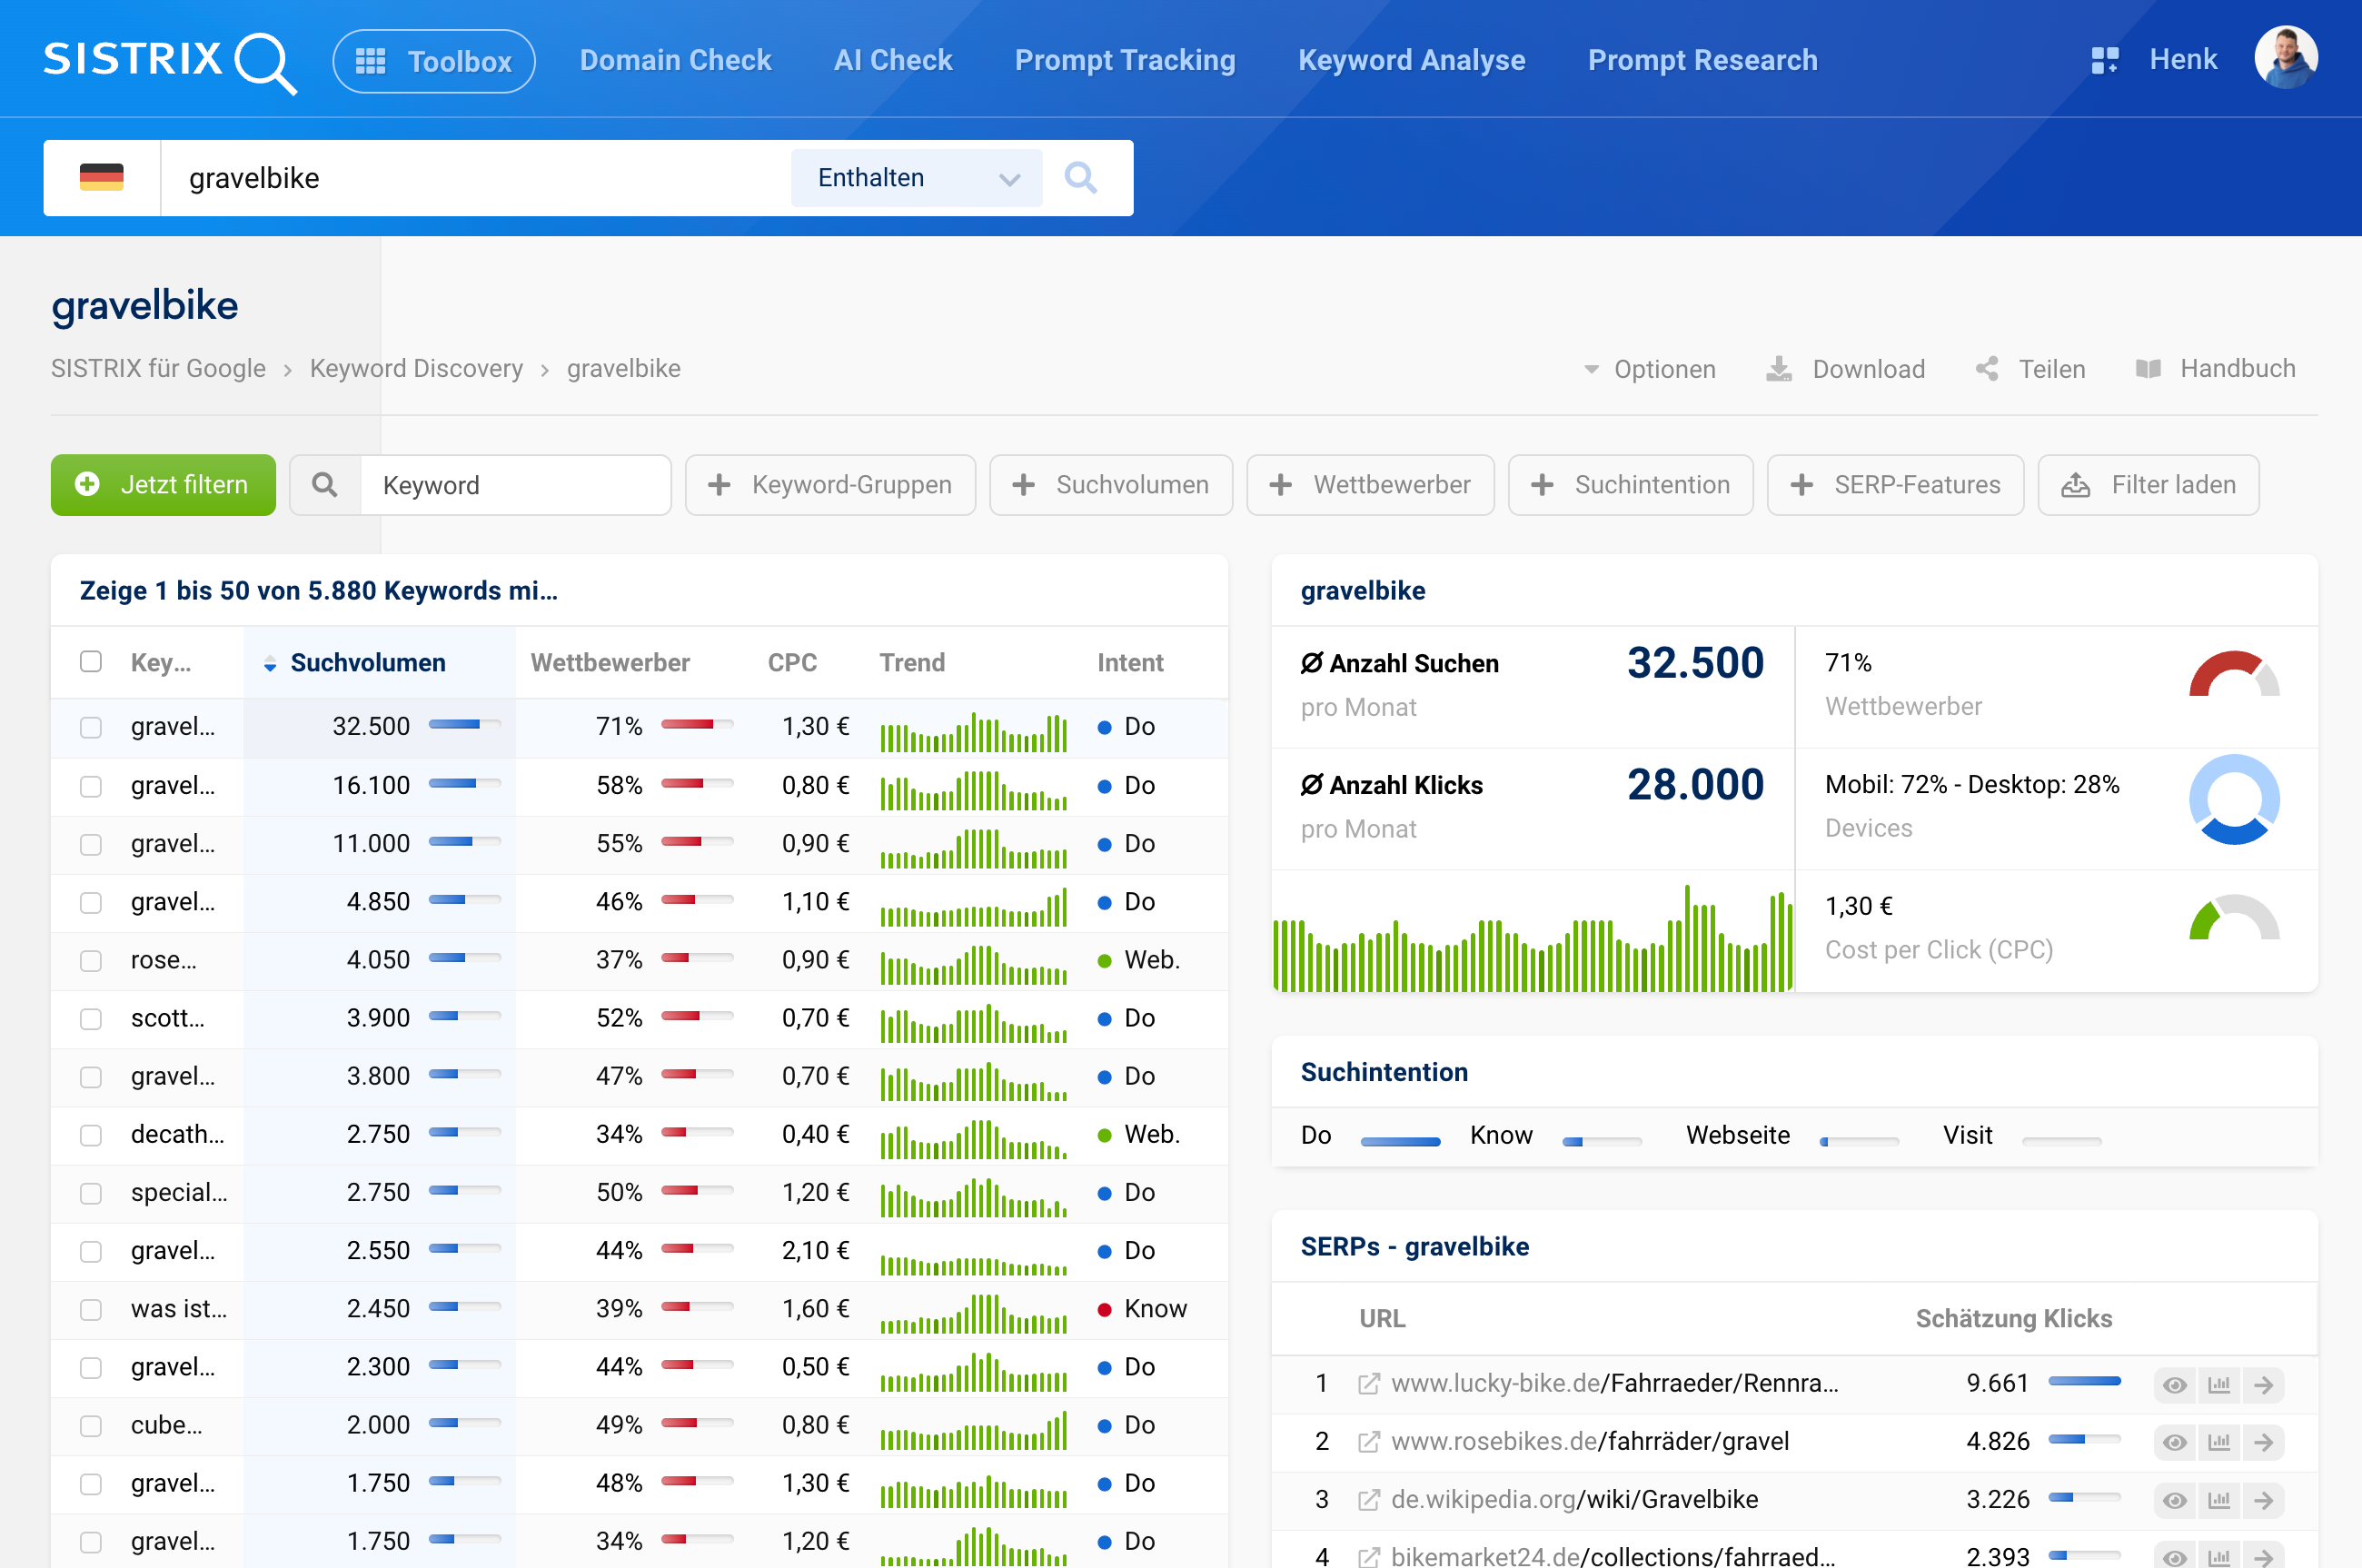
Task: Click arrow icon for rosebikes.de result
Action: (2263, 1443)
